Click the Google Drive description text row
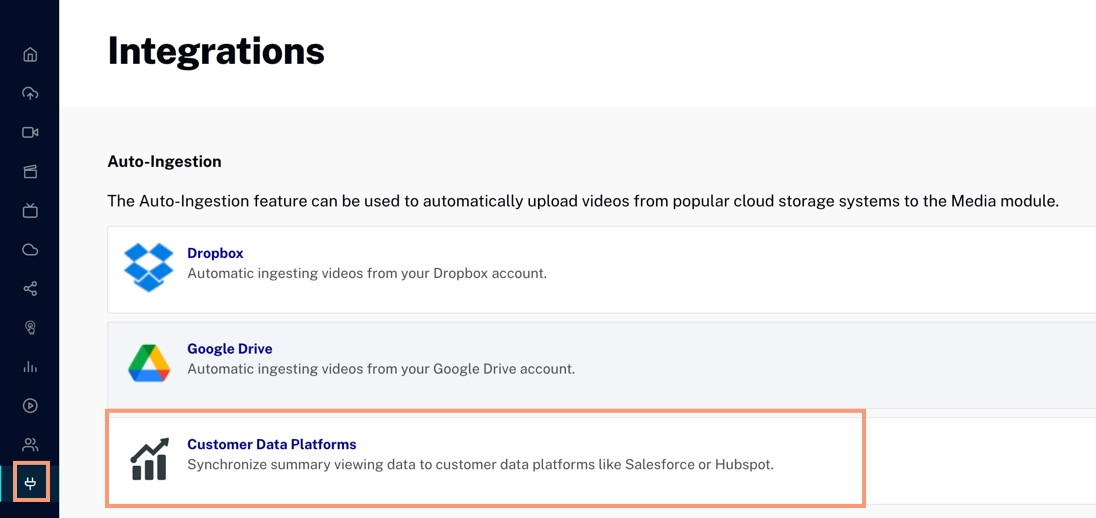 [380, 369]
